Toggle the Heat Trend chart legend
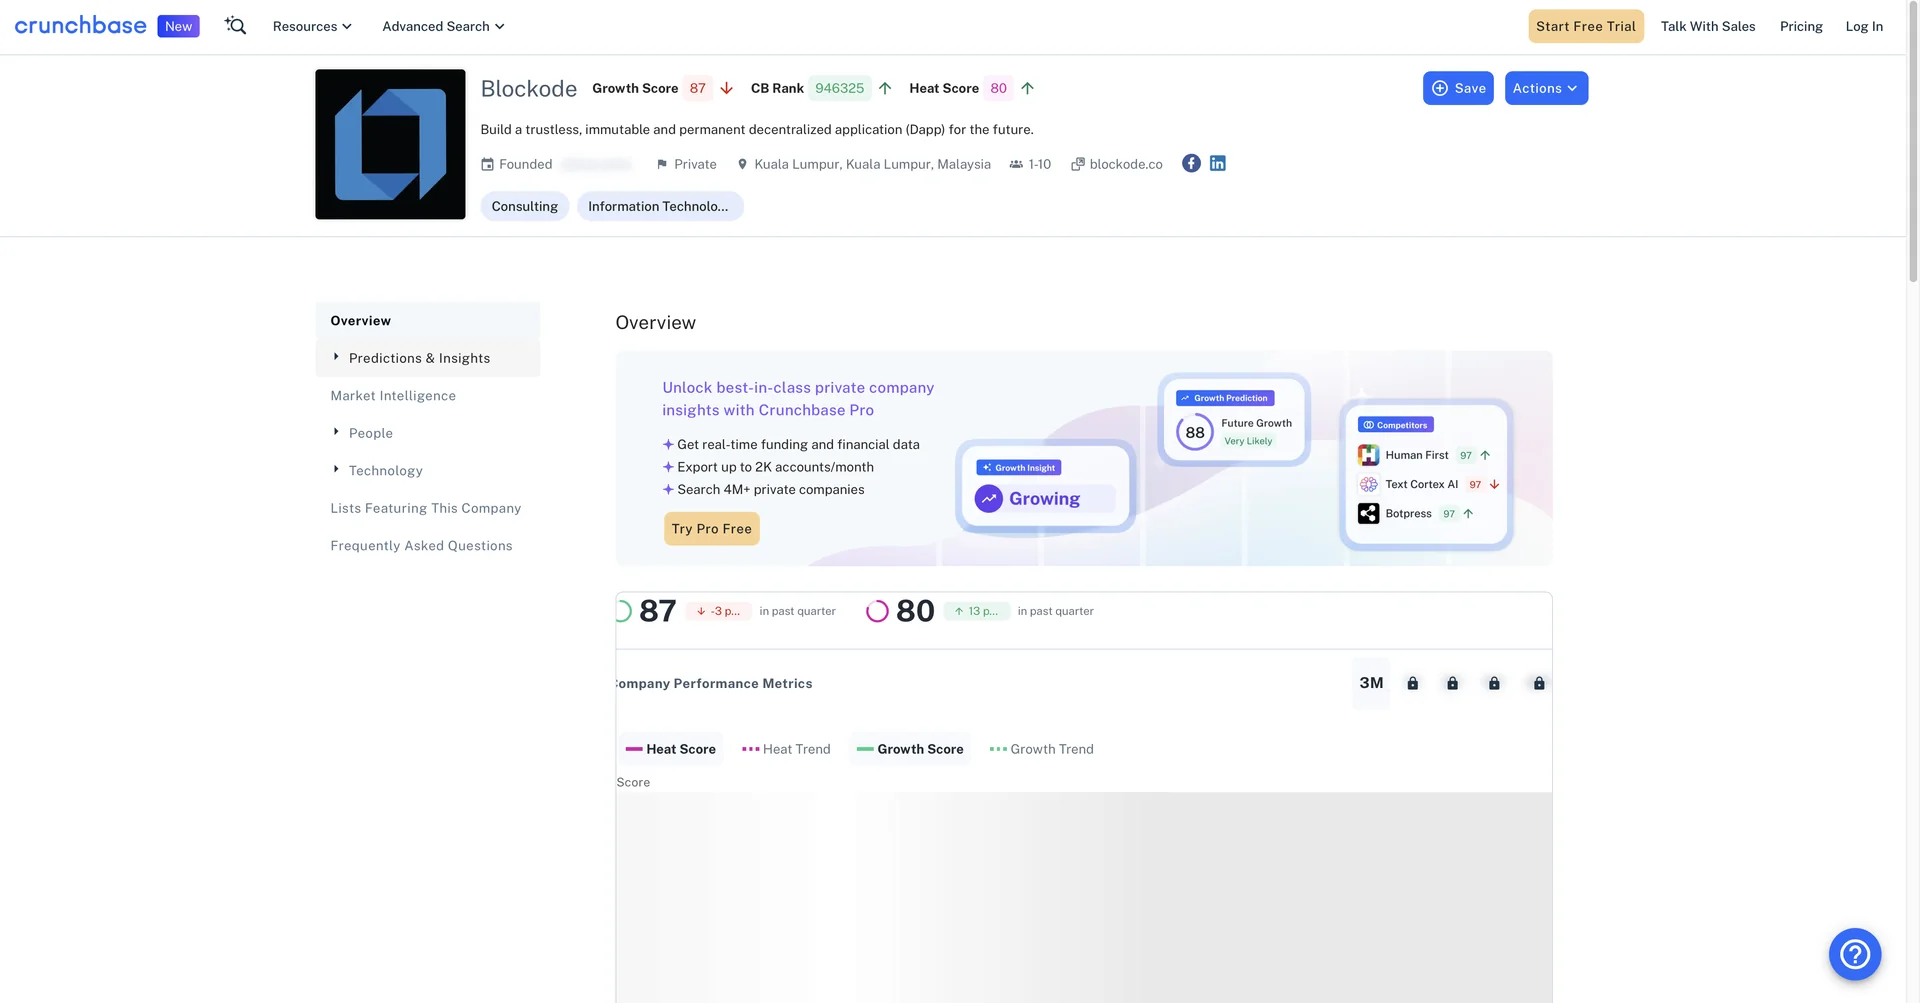Image resolution: width=1920 pixels, height=1003 pixels. (x=786, y=749)
